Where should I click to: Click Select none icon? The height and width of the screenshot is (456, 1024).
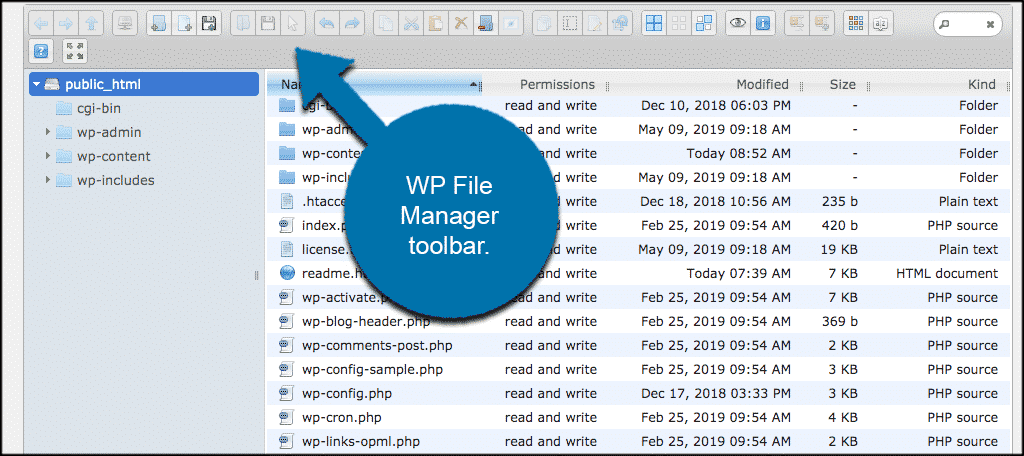tap(679, 24)
